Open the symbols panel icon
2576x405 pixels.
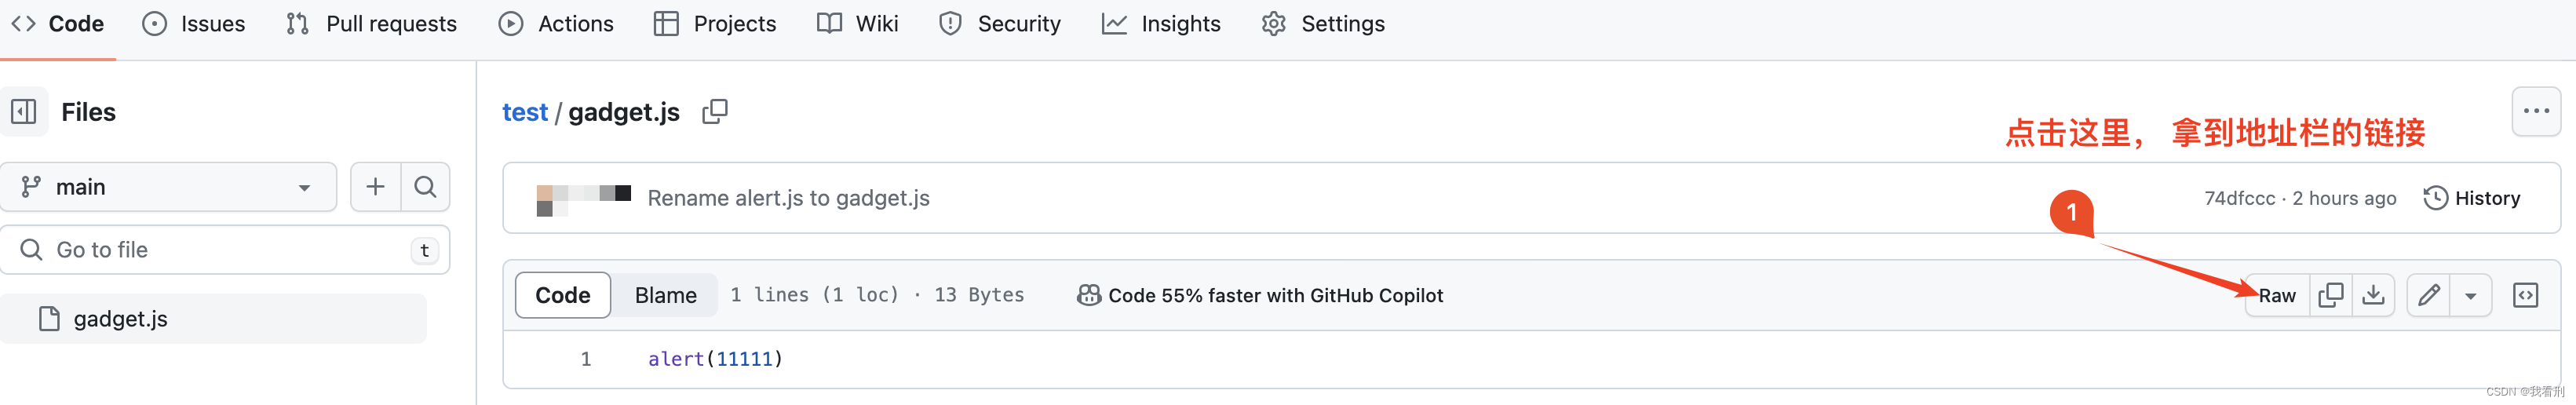(2525, 295)
